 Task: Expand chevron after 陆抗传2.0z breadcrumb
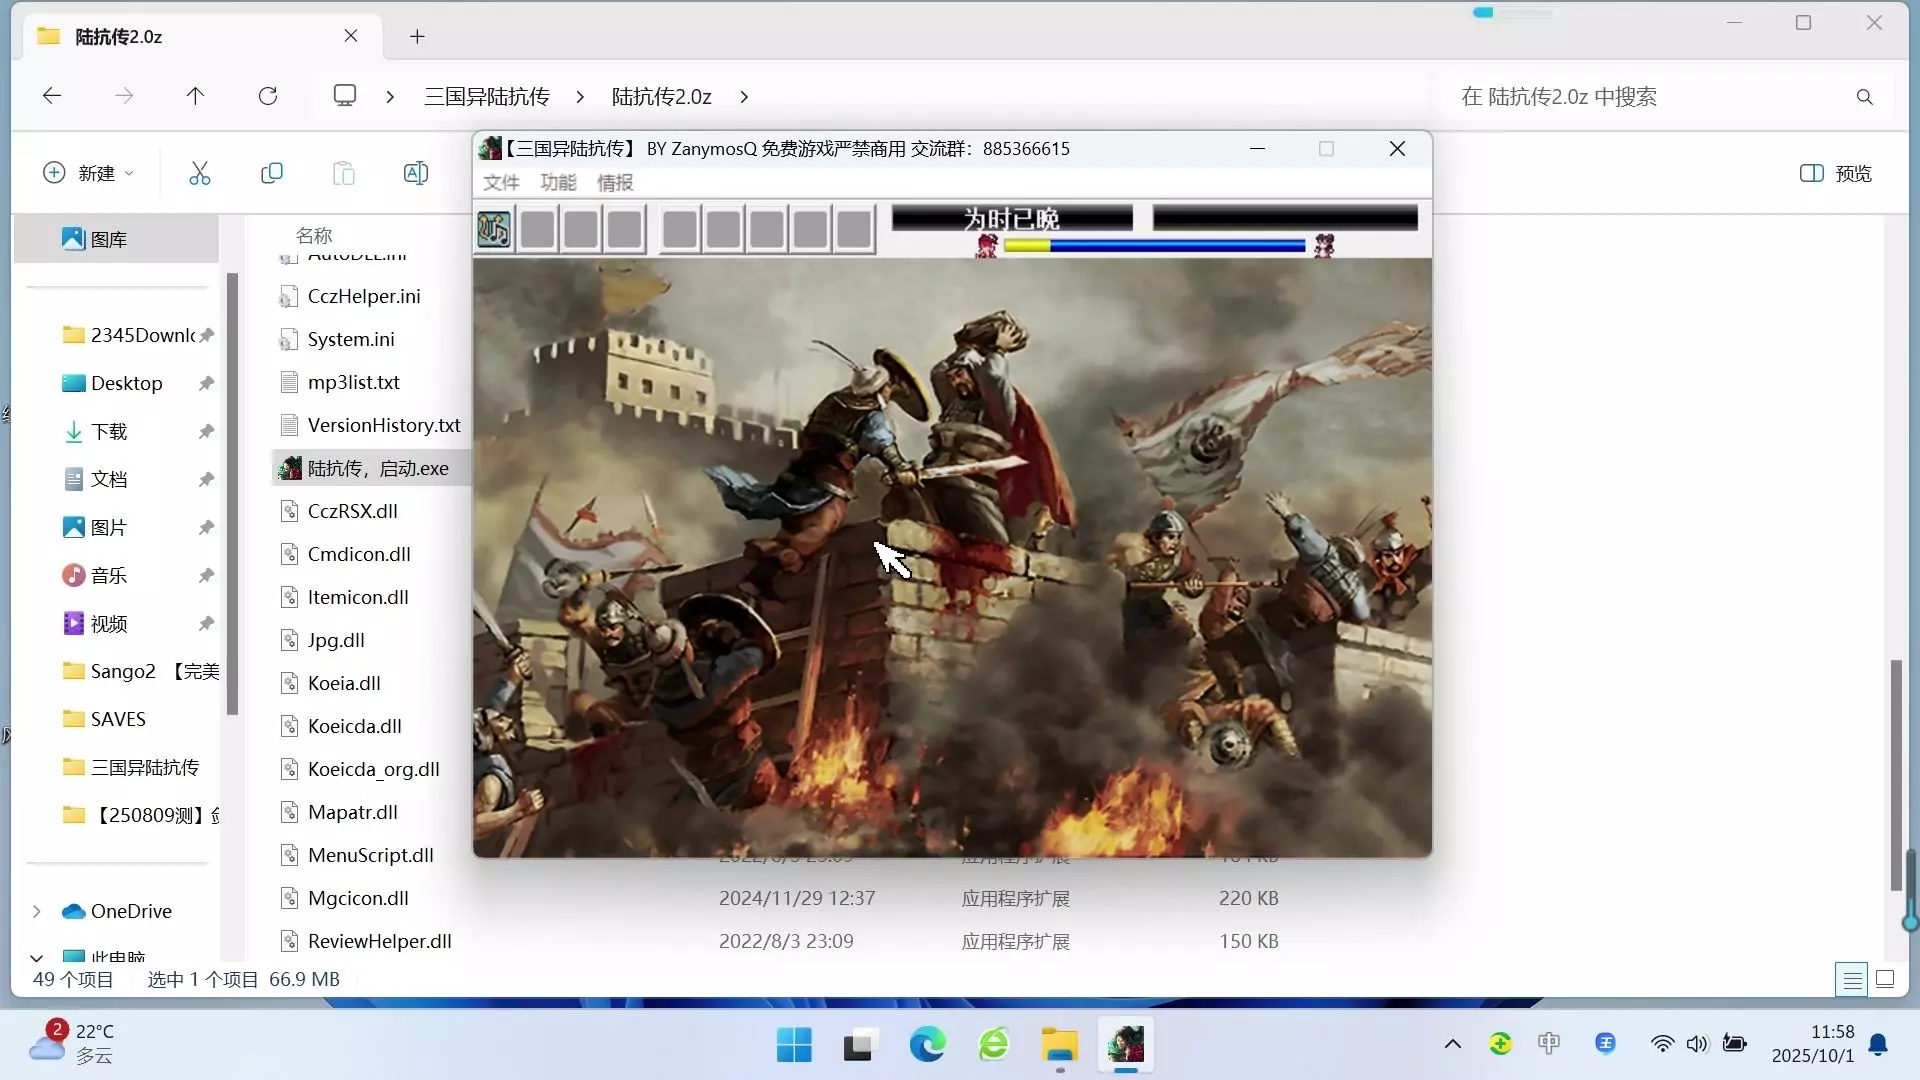pyautogui.click(x=744, y=96)
